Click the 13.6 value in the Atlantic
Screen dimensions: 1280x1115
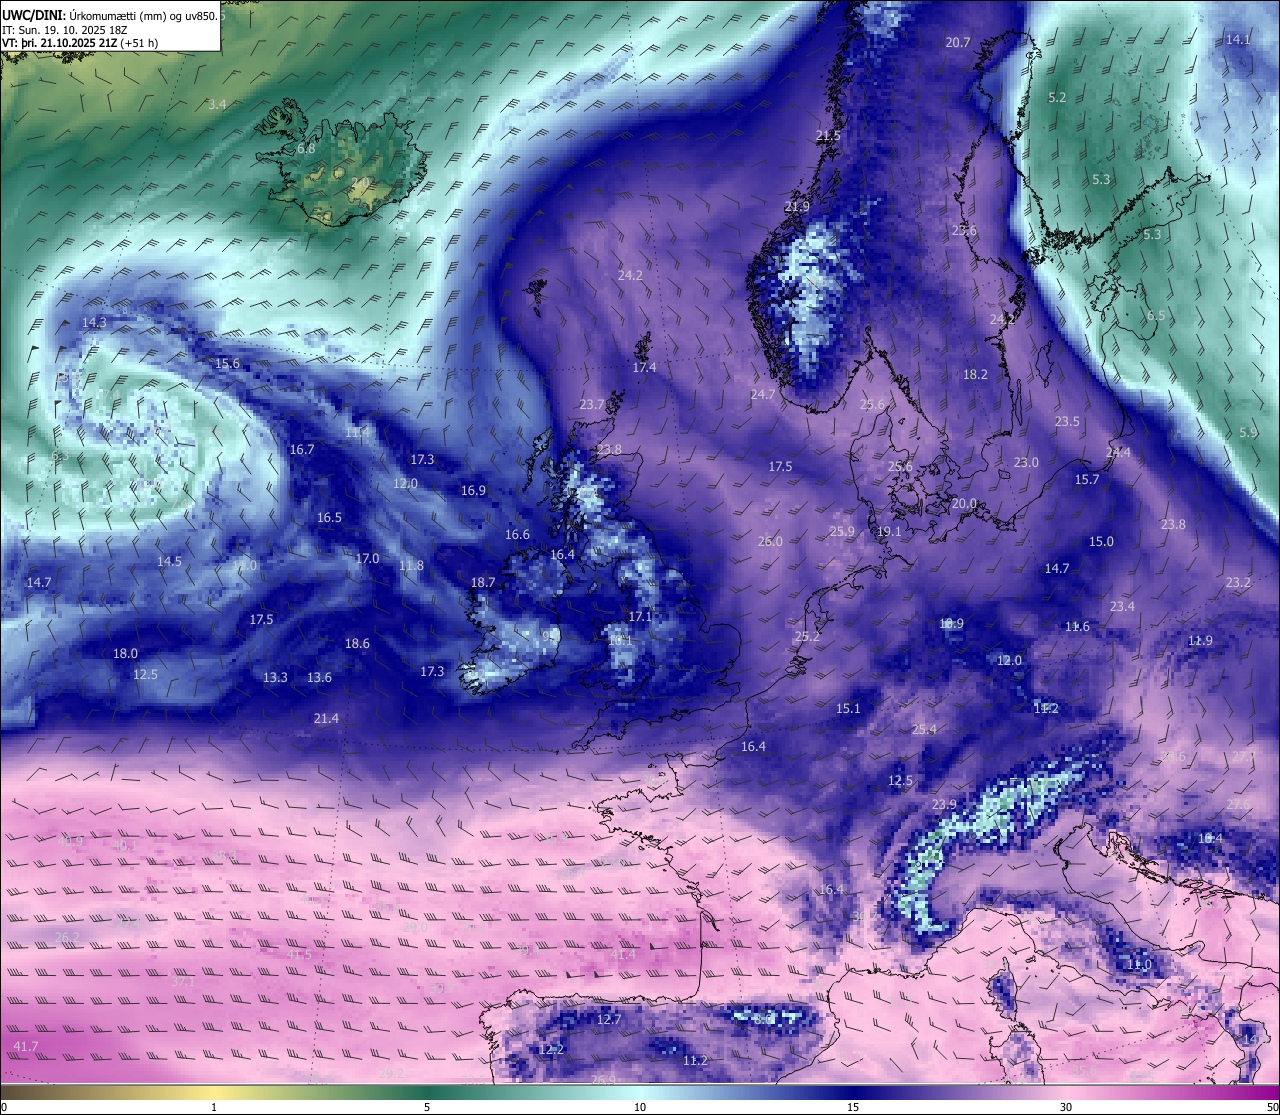(x=319, y=677)
